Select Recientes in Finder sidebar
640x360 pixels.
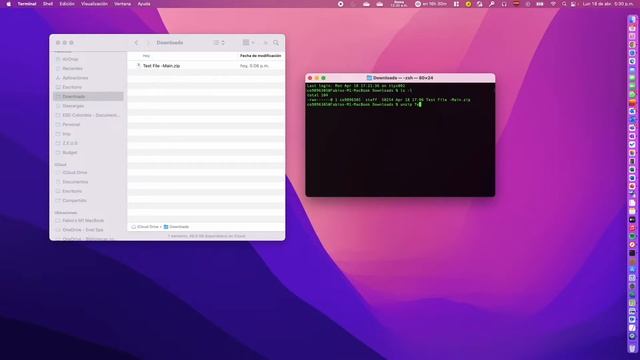[x=72, y=69]
